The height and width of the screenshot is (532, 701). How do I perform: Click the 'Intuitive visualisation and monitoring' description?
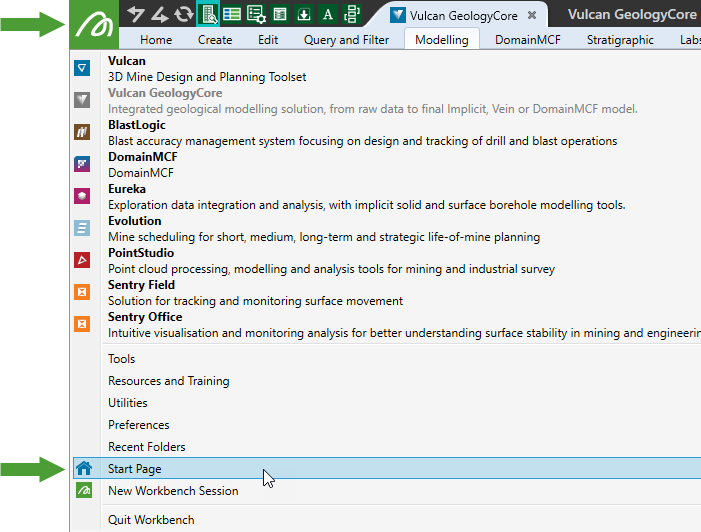coord(404,333)
